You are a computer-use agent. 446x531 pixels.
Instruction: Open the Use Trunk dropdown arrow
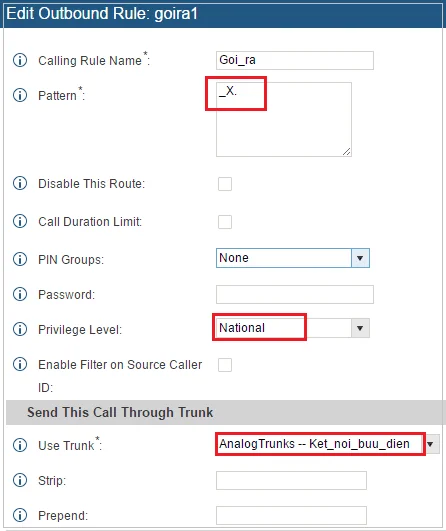coord(430,444)
